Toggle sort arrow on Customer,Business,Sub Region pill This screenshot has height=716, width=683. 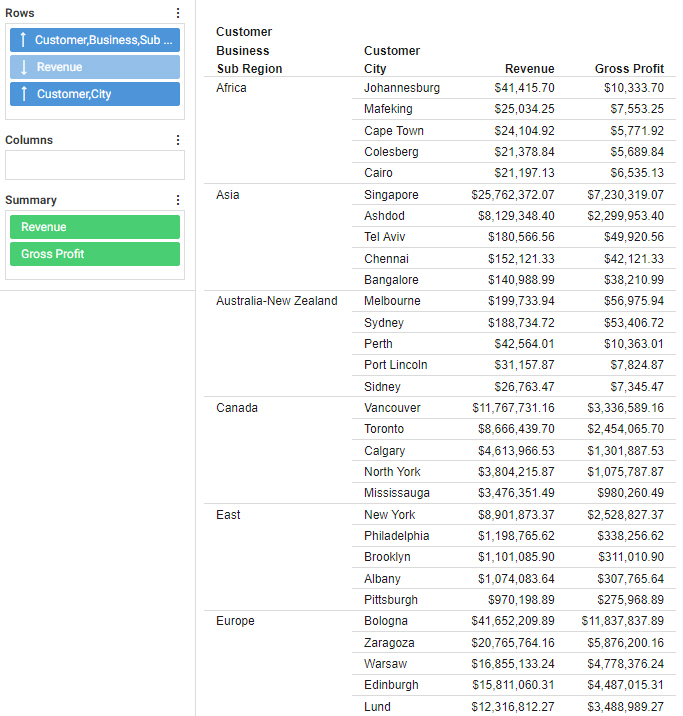(23, 40)
